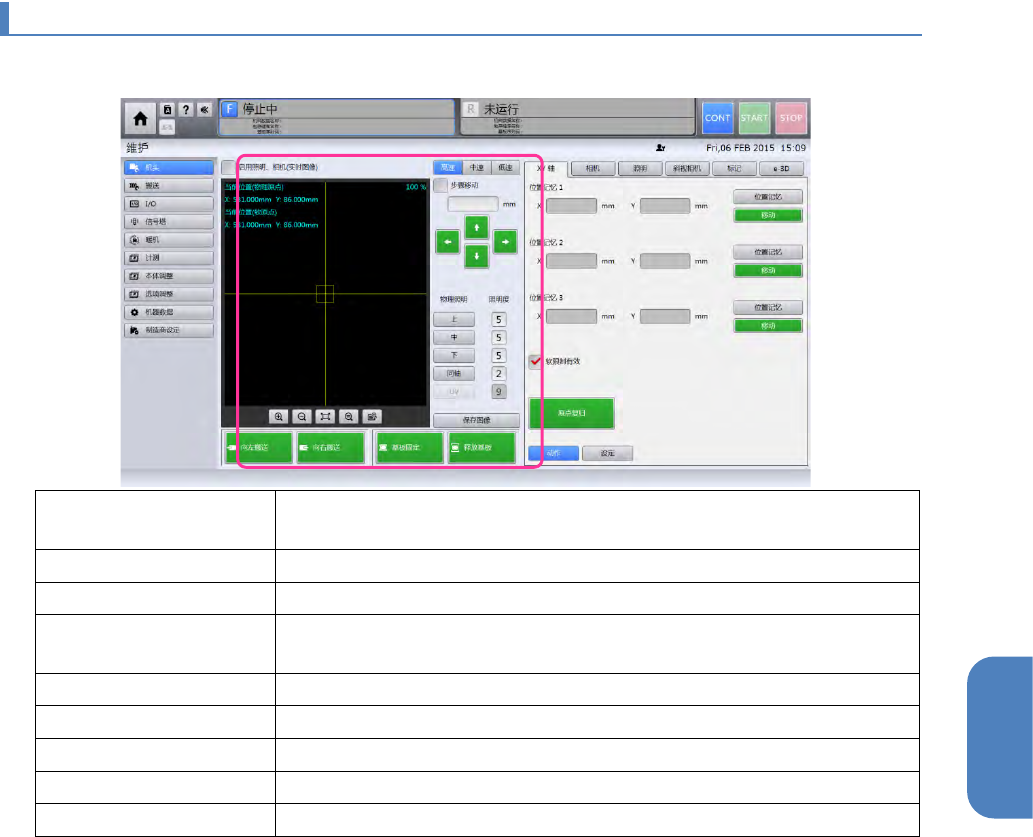Viewport: 1033px width, 837px height.
Task: Zoom in on the camera image
Action: (277, 416)
